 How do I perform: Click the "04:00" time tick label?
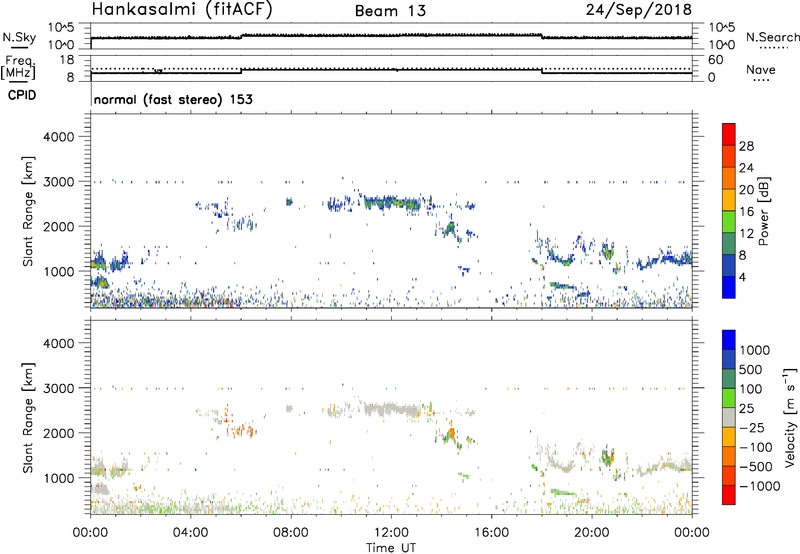[x=190, y=533]
